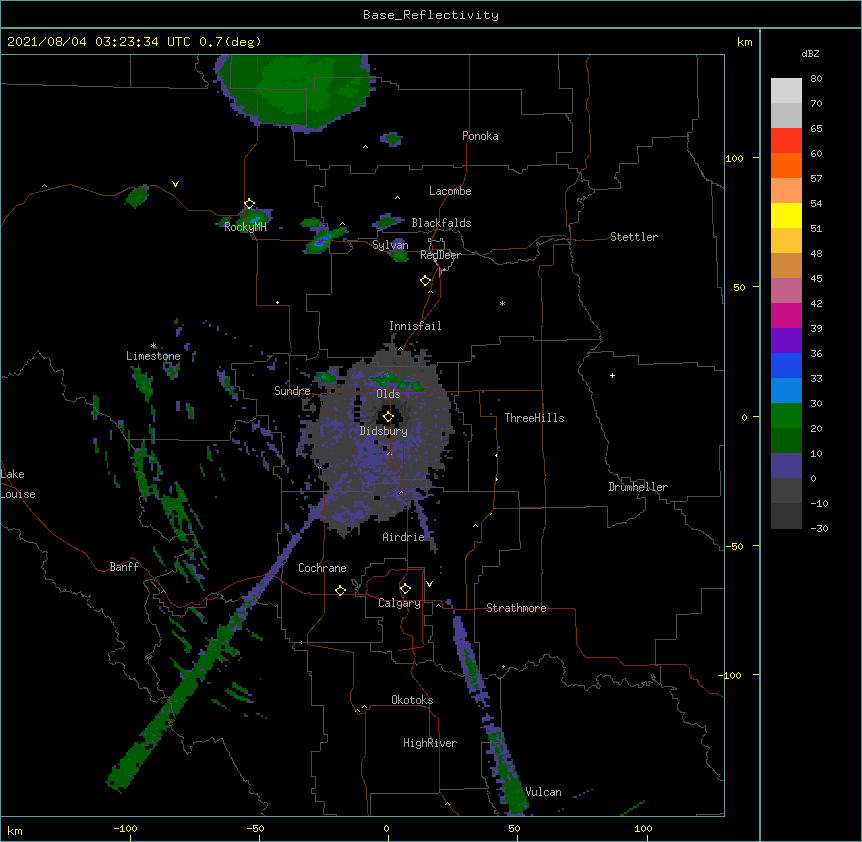This screenshot has width=862, height=842.
Task: Click the Banff label
Action: click(x=124, y=567)
